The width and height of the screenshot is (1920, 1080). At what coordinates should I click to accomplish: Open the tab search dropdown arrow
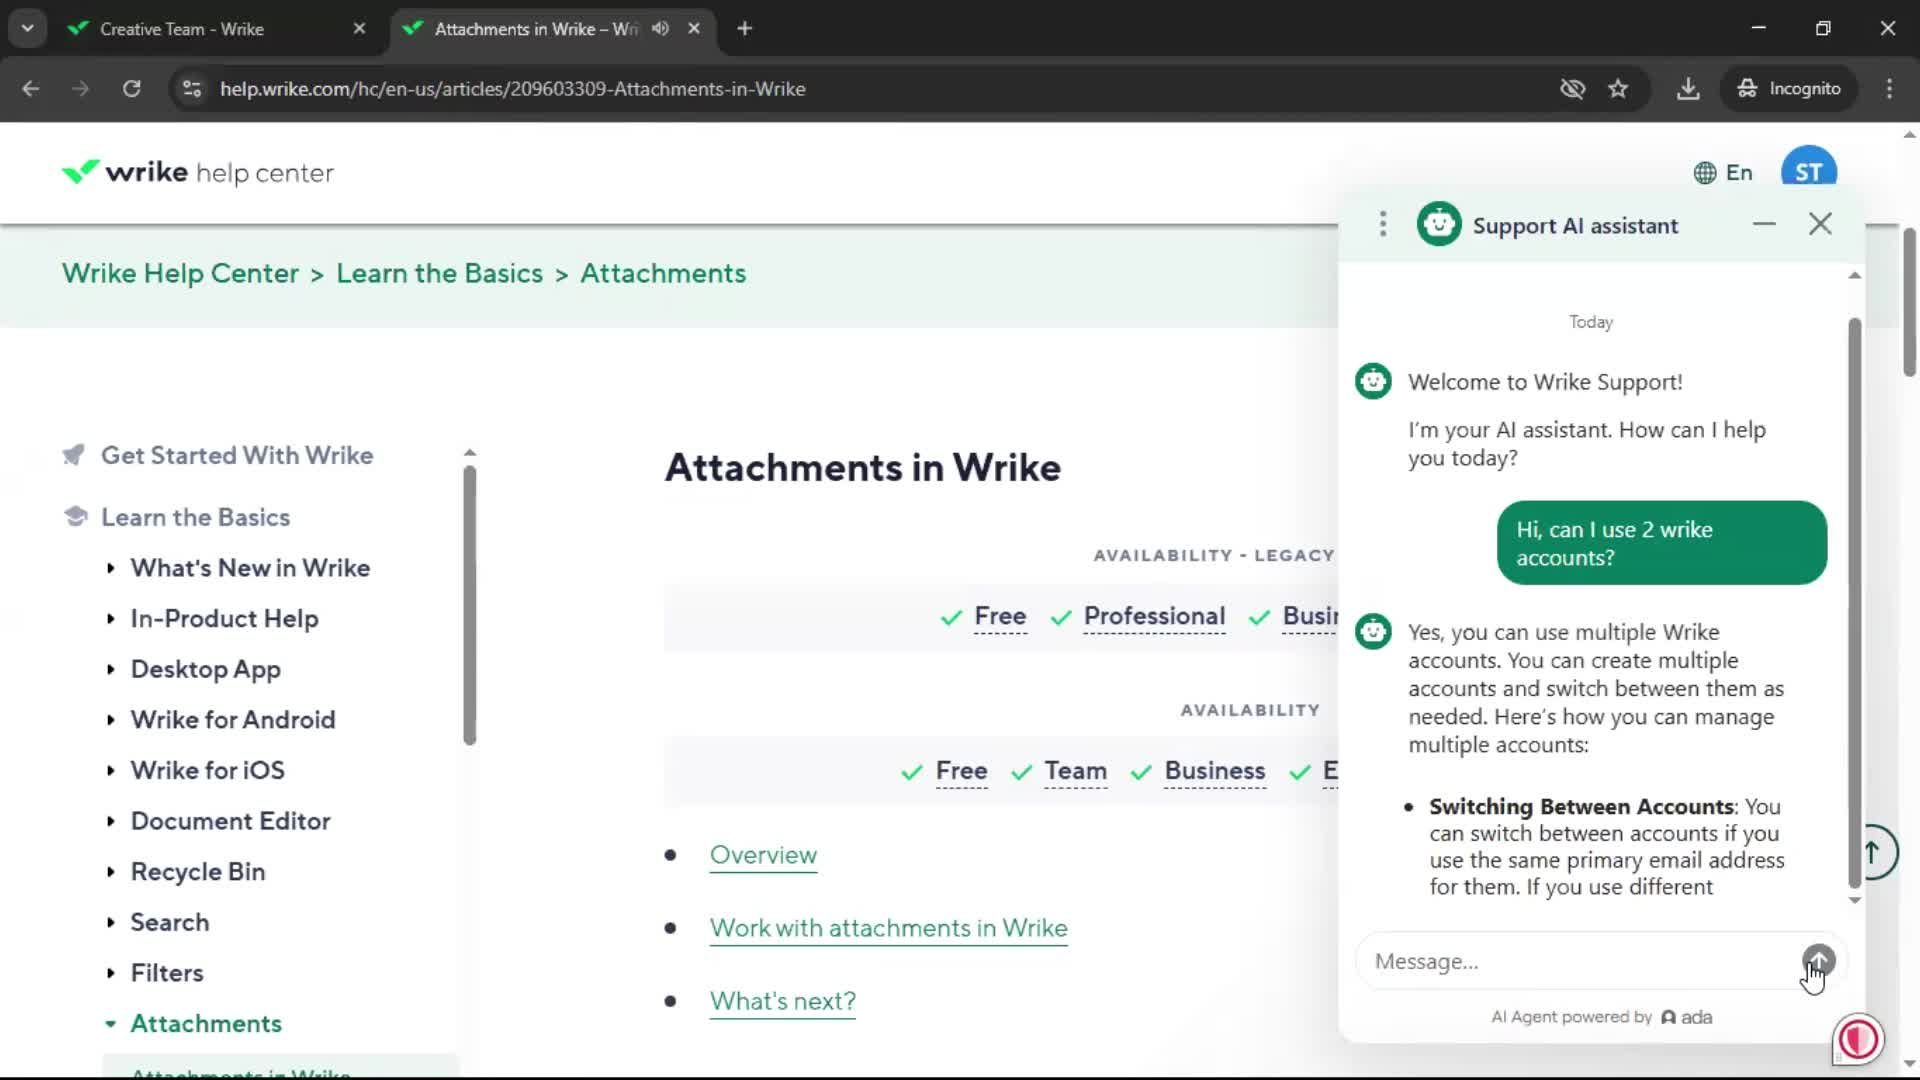point(27,28)
